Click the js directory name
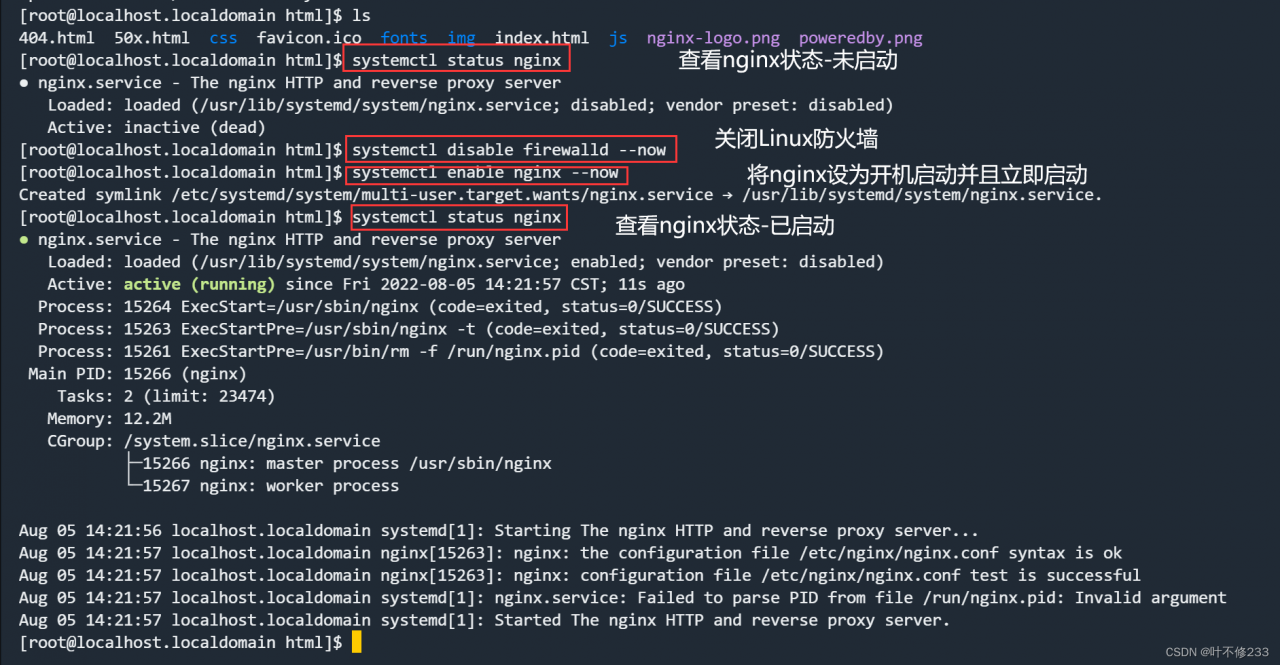Image resolution: width=1280 pixels, height=665 pixels. coord(618,39)
